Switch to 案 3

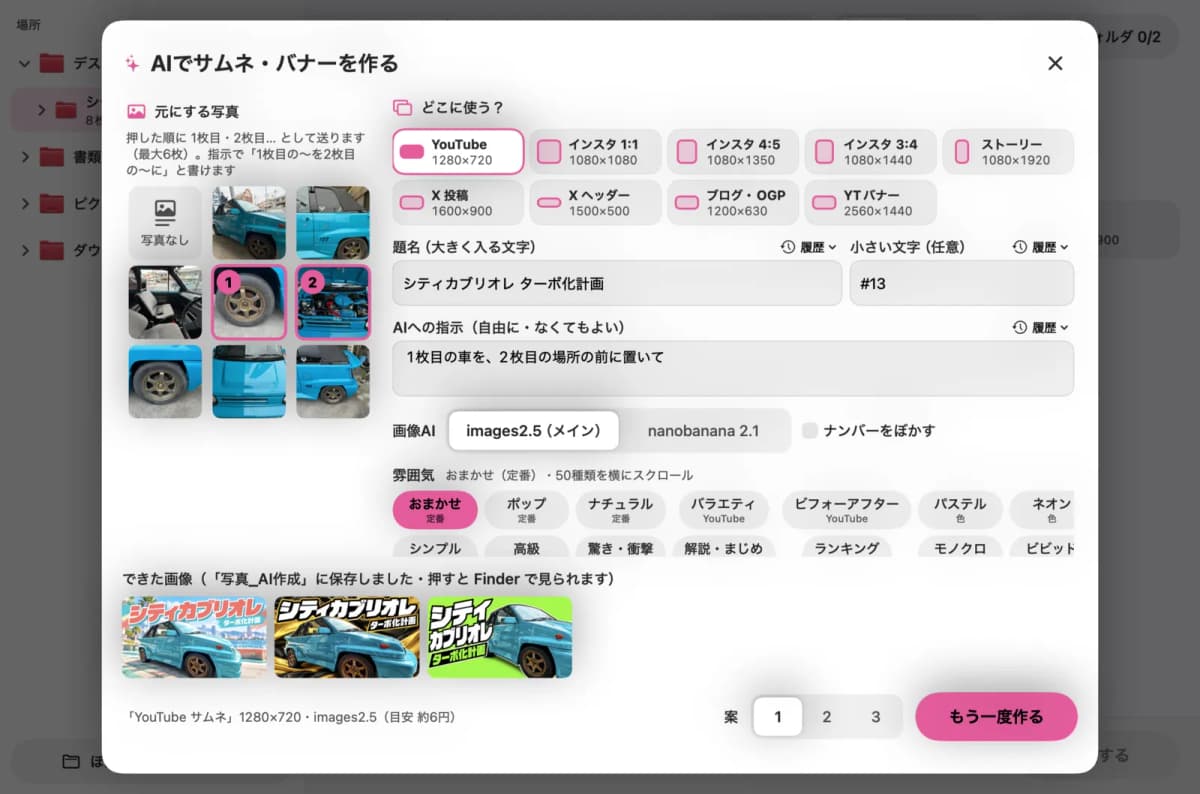click(875, 716)
